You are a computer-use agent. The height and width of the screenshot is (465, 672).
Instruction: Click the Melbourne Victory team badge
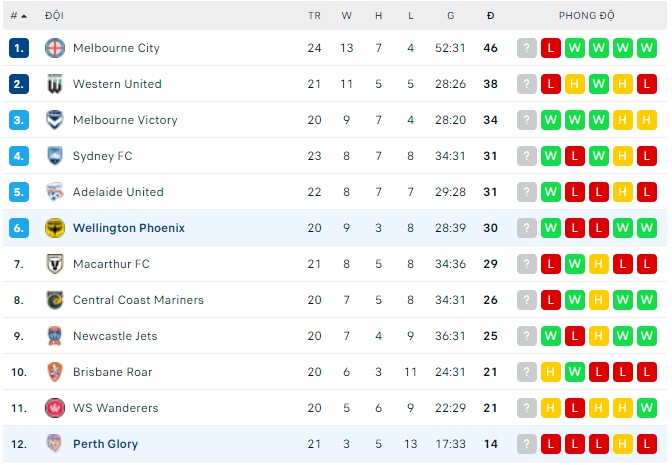[55, 120]
